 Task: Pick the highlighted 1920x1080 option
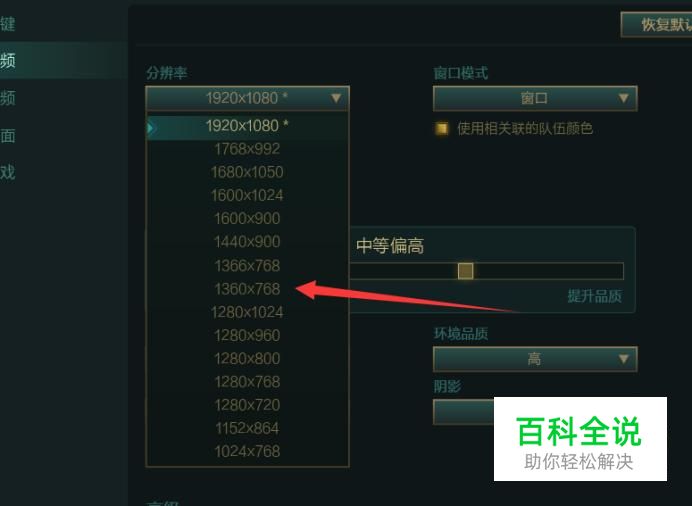point(247,126)
